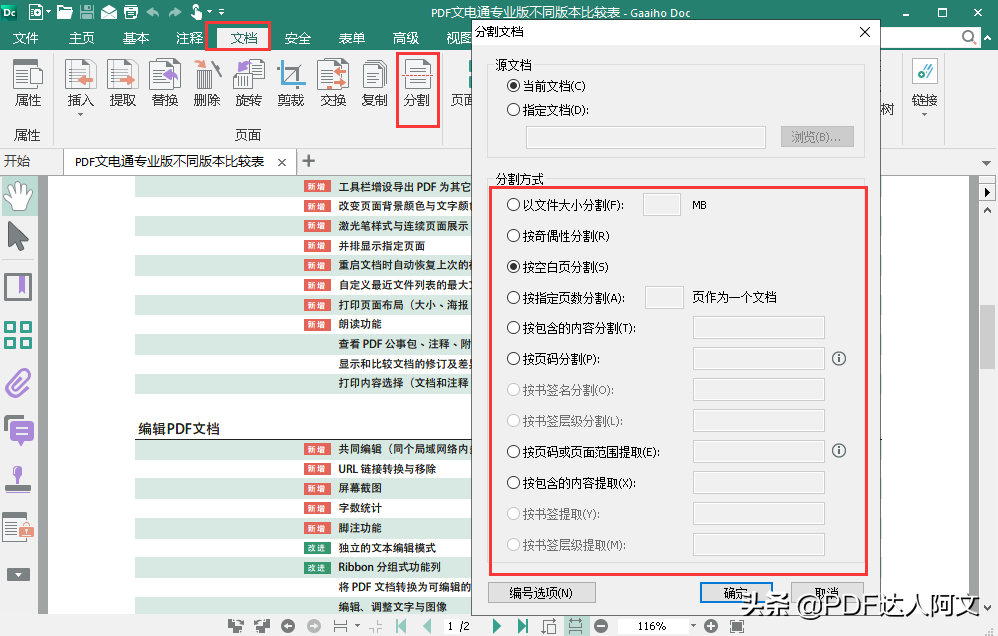
Task: Click the zoom in plus button
Action: coord(711,626)
